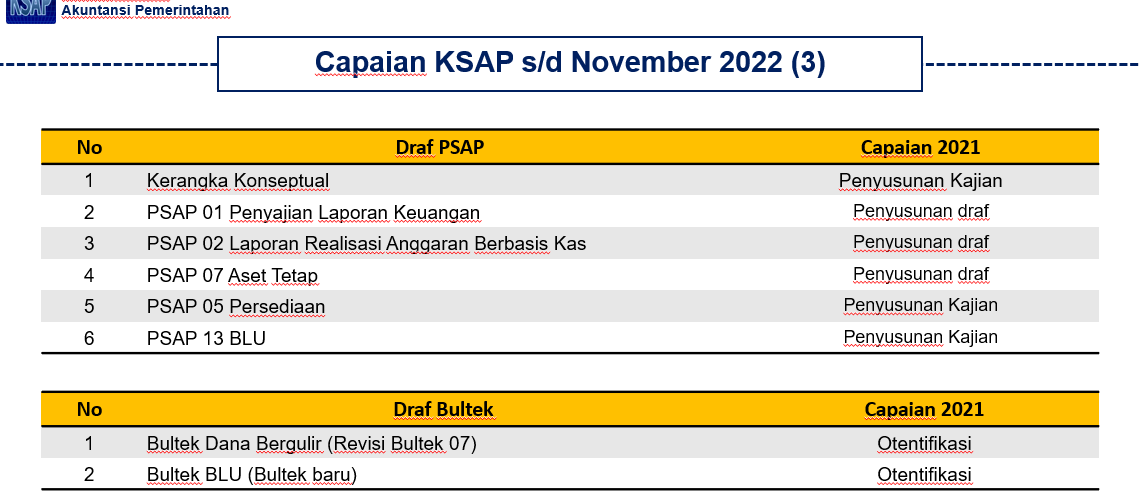Image resolution: width=1141 pixels, height=500 pixels.
Task: Select the Bultek Dana Bergulir cell
Action: (311, 443)
